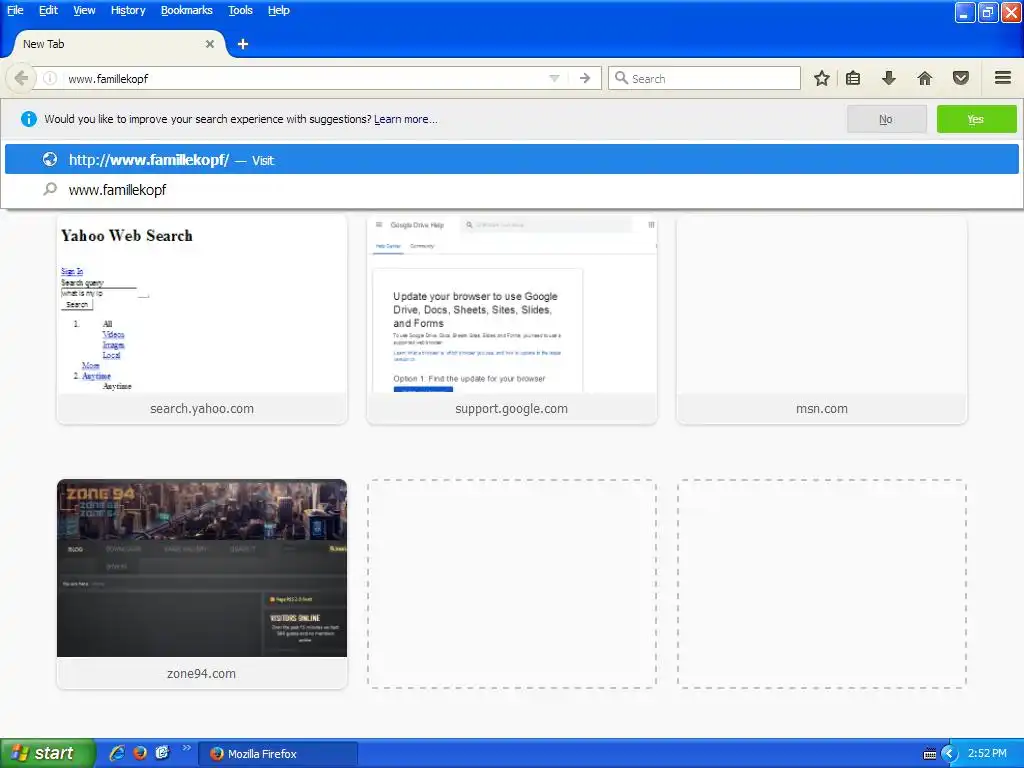The width and height of the screenshot is (1024, 768).
Task: Click the Pocket save icon
Action: pos(961,78)
